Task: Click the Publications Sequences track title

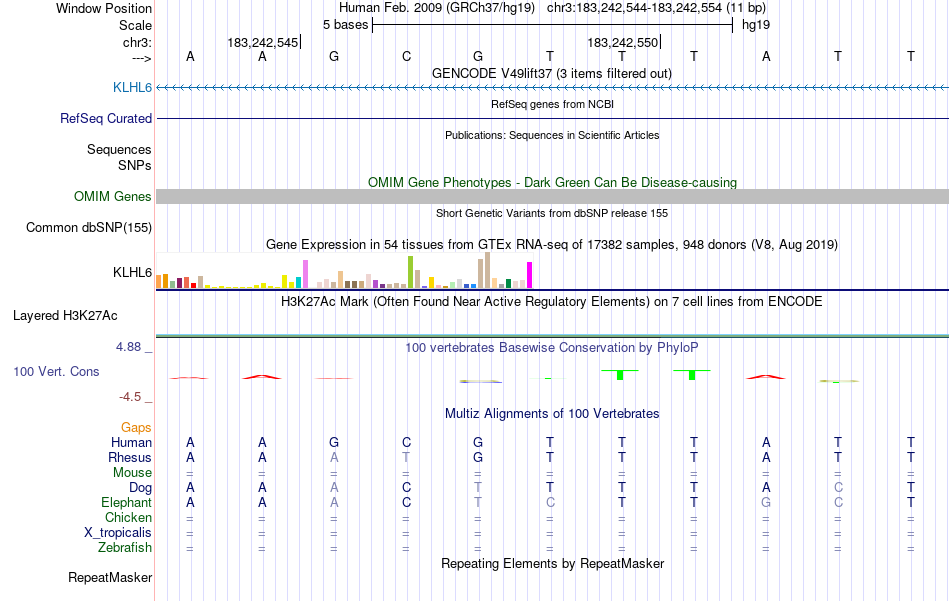Action: coord(552,135)
